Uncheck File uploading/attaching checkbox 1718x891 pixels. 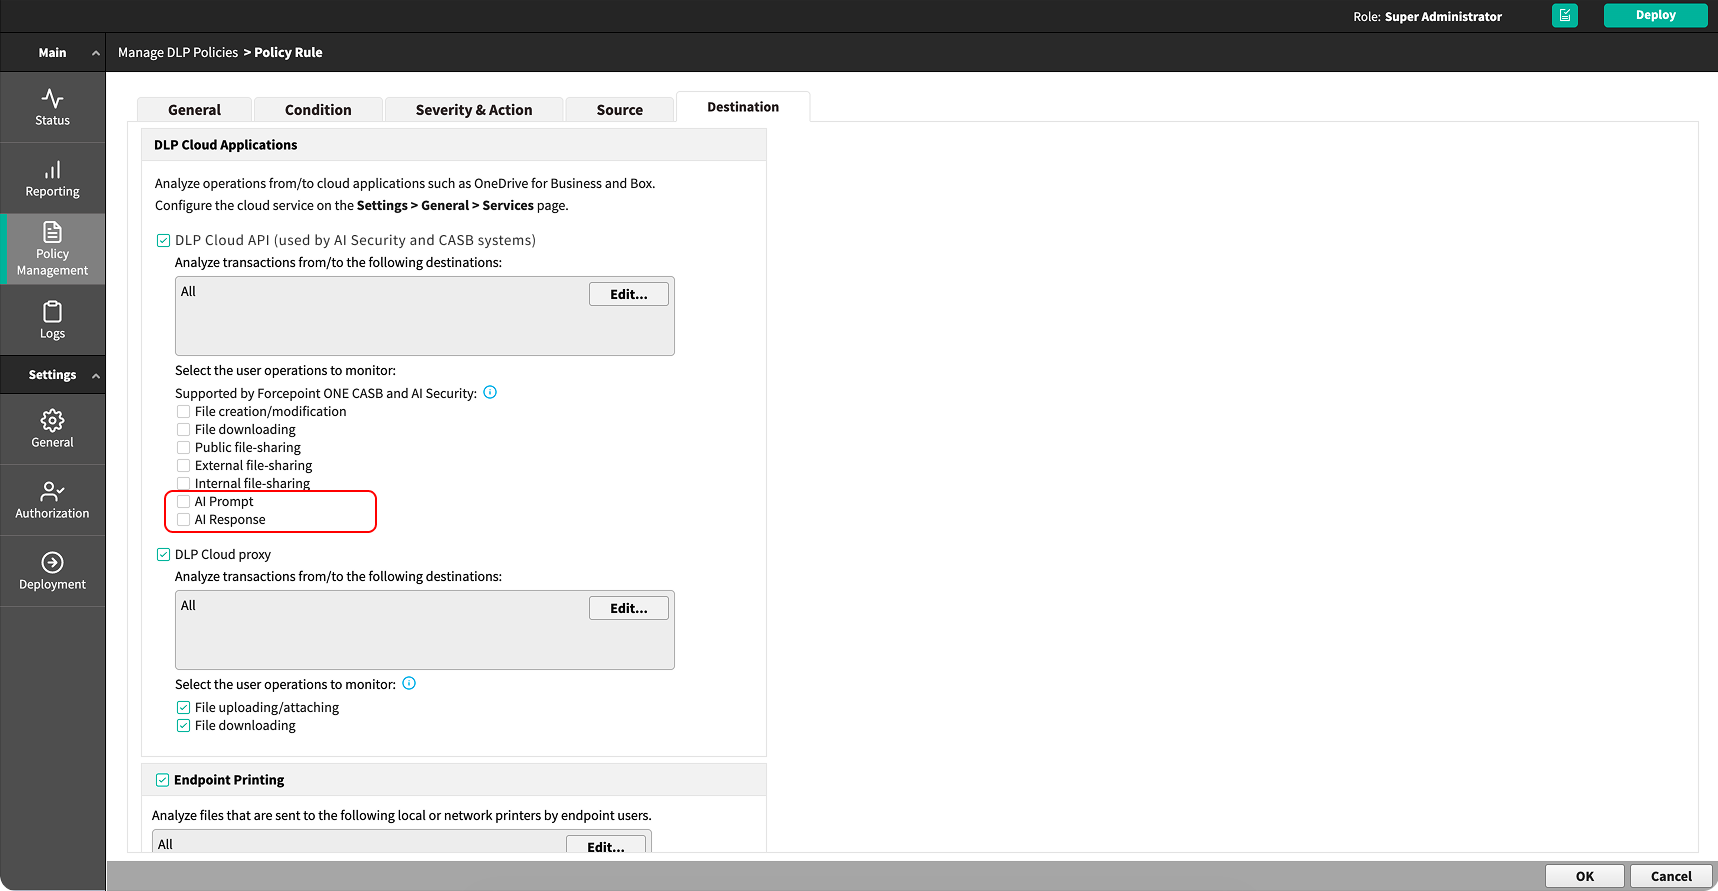(183, 707)
